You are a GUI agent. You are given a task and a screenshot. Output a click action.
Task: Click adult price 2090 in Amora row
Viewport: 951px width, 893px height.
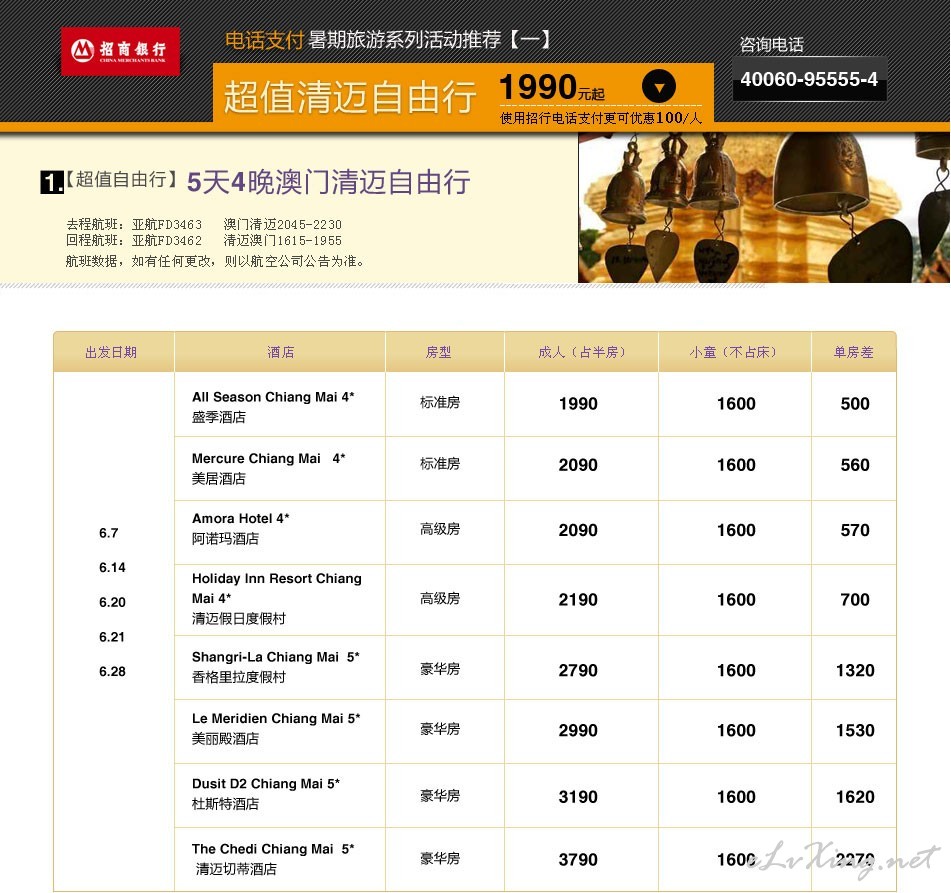[x=578, y=530]
